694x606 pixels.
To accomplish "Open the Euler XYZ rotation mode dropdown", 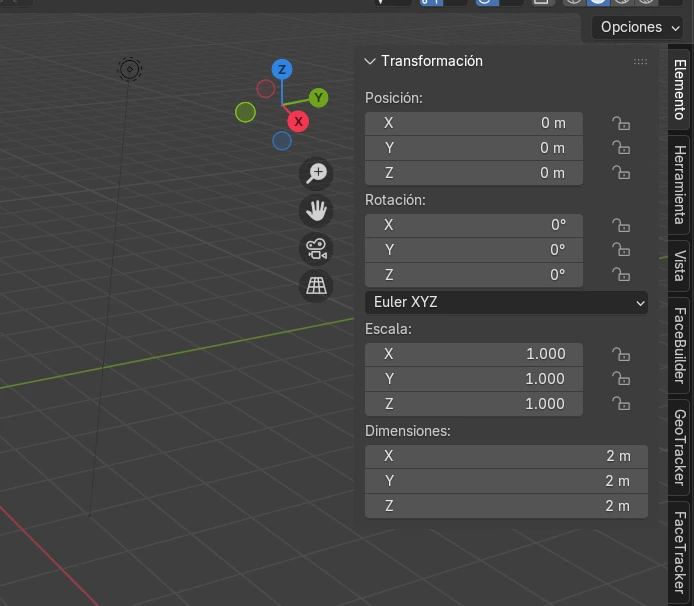I will tap(507, 302).
